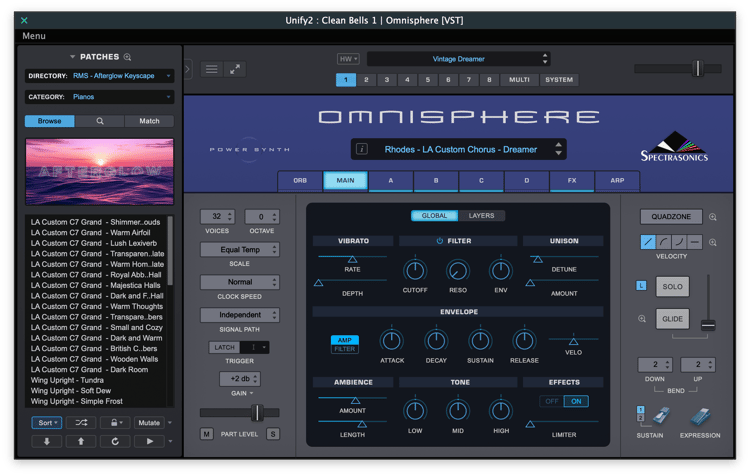The width and height of the screenshot is (750, 476).
Task: Expand view with the arrows icon
Action: tap(235, 69)
